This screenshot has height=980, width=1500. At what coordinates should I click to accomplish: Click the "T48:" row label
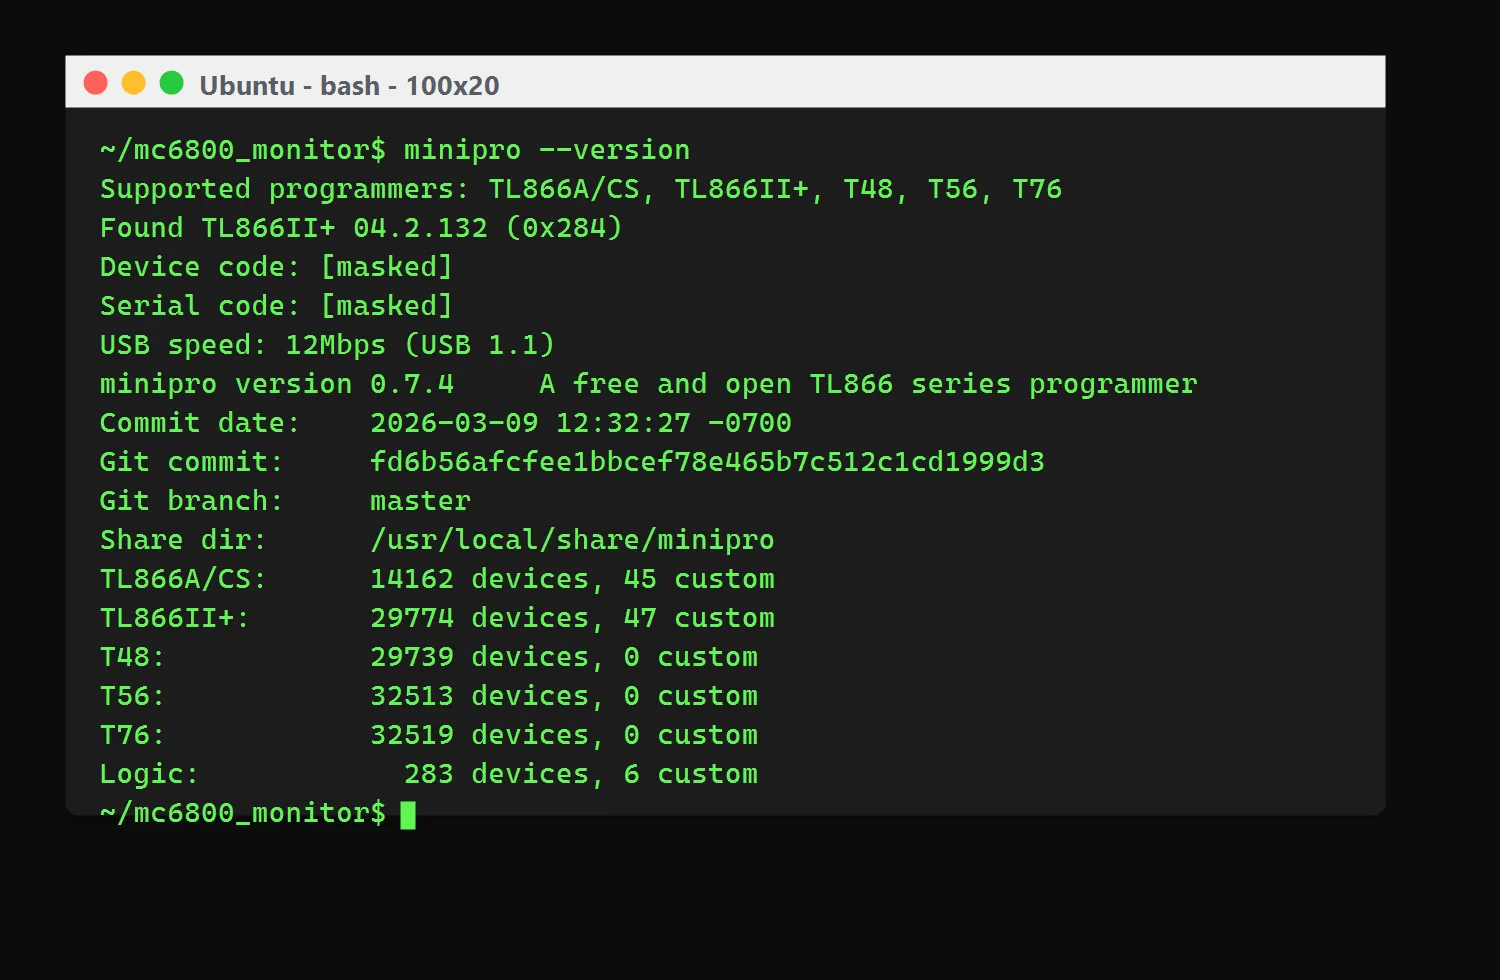coord(133,657)
